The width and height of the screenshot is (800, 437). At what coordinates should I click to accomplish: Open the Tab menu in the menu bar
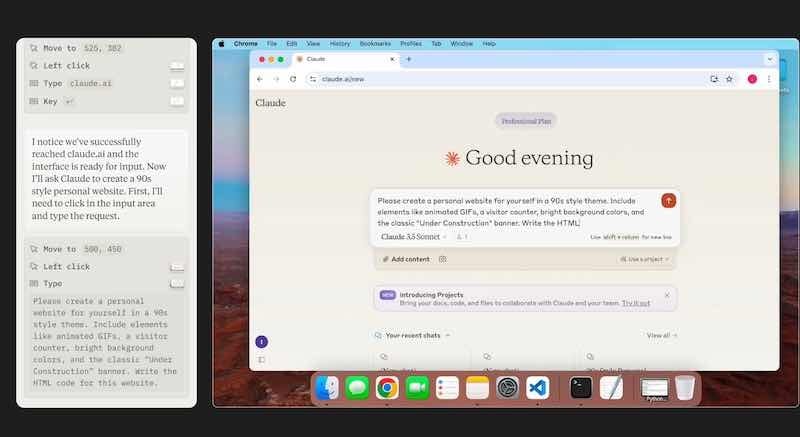tap(436, 44)
